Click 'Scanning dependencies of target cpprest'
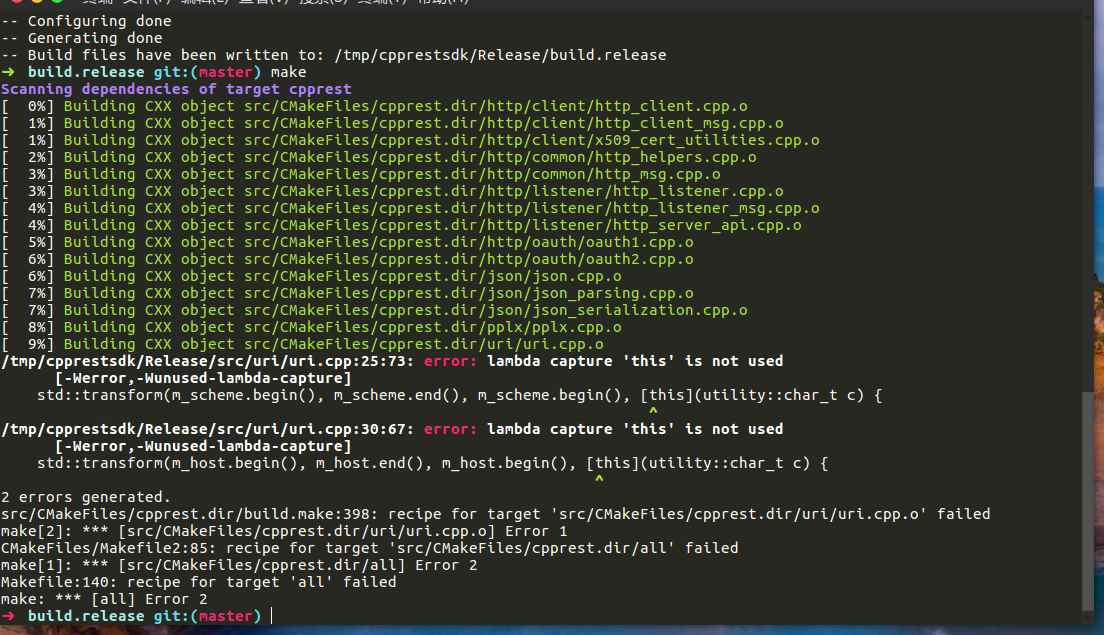The width and height of the screenshot is (1104, 635). click(x=176, y=89)
